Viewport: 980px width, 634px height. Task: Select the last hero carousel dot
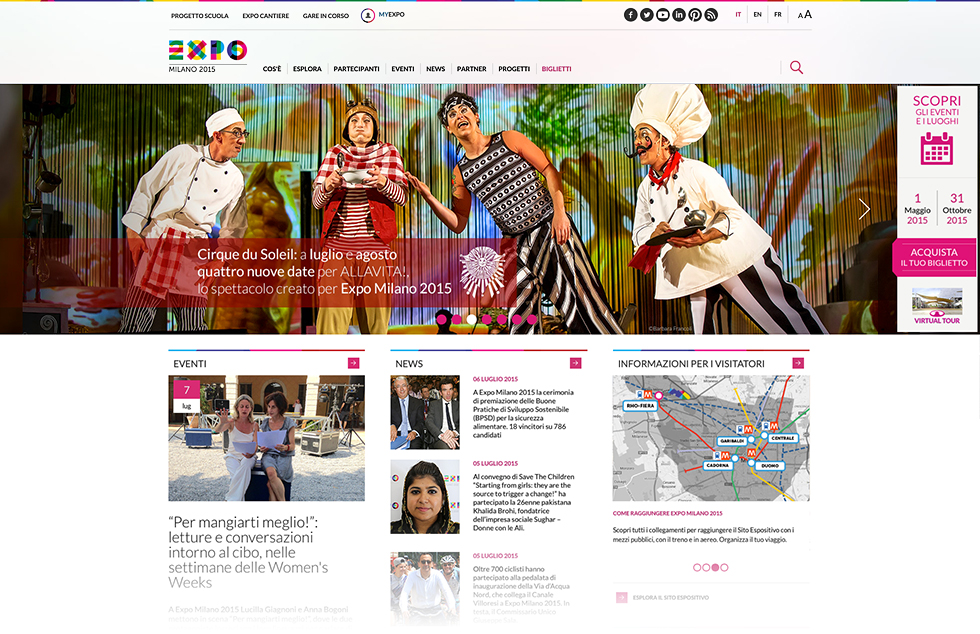tap(532, 320)
